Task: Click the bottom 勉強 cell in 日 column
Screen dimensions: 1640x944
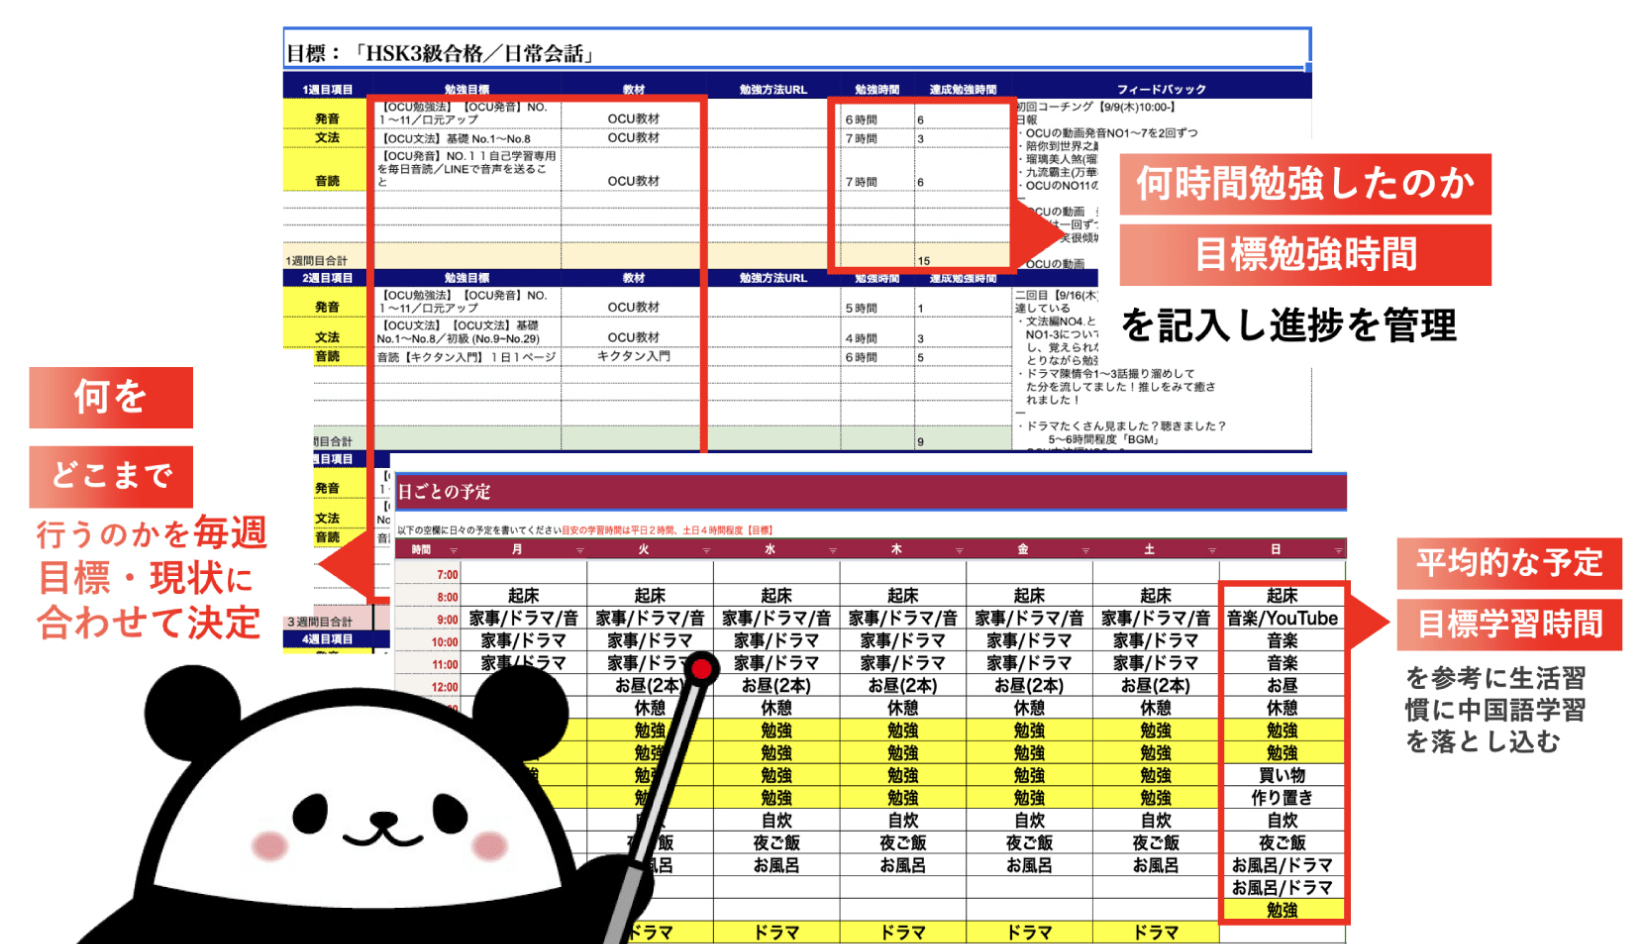Action: [1282, 911]
